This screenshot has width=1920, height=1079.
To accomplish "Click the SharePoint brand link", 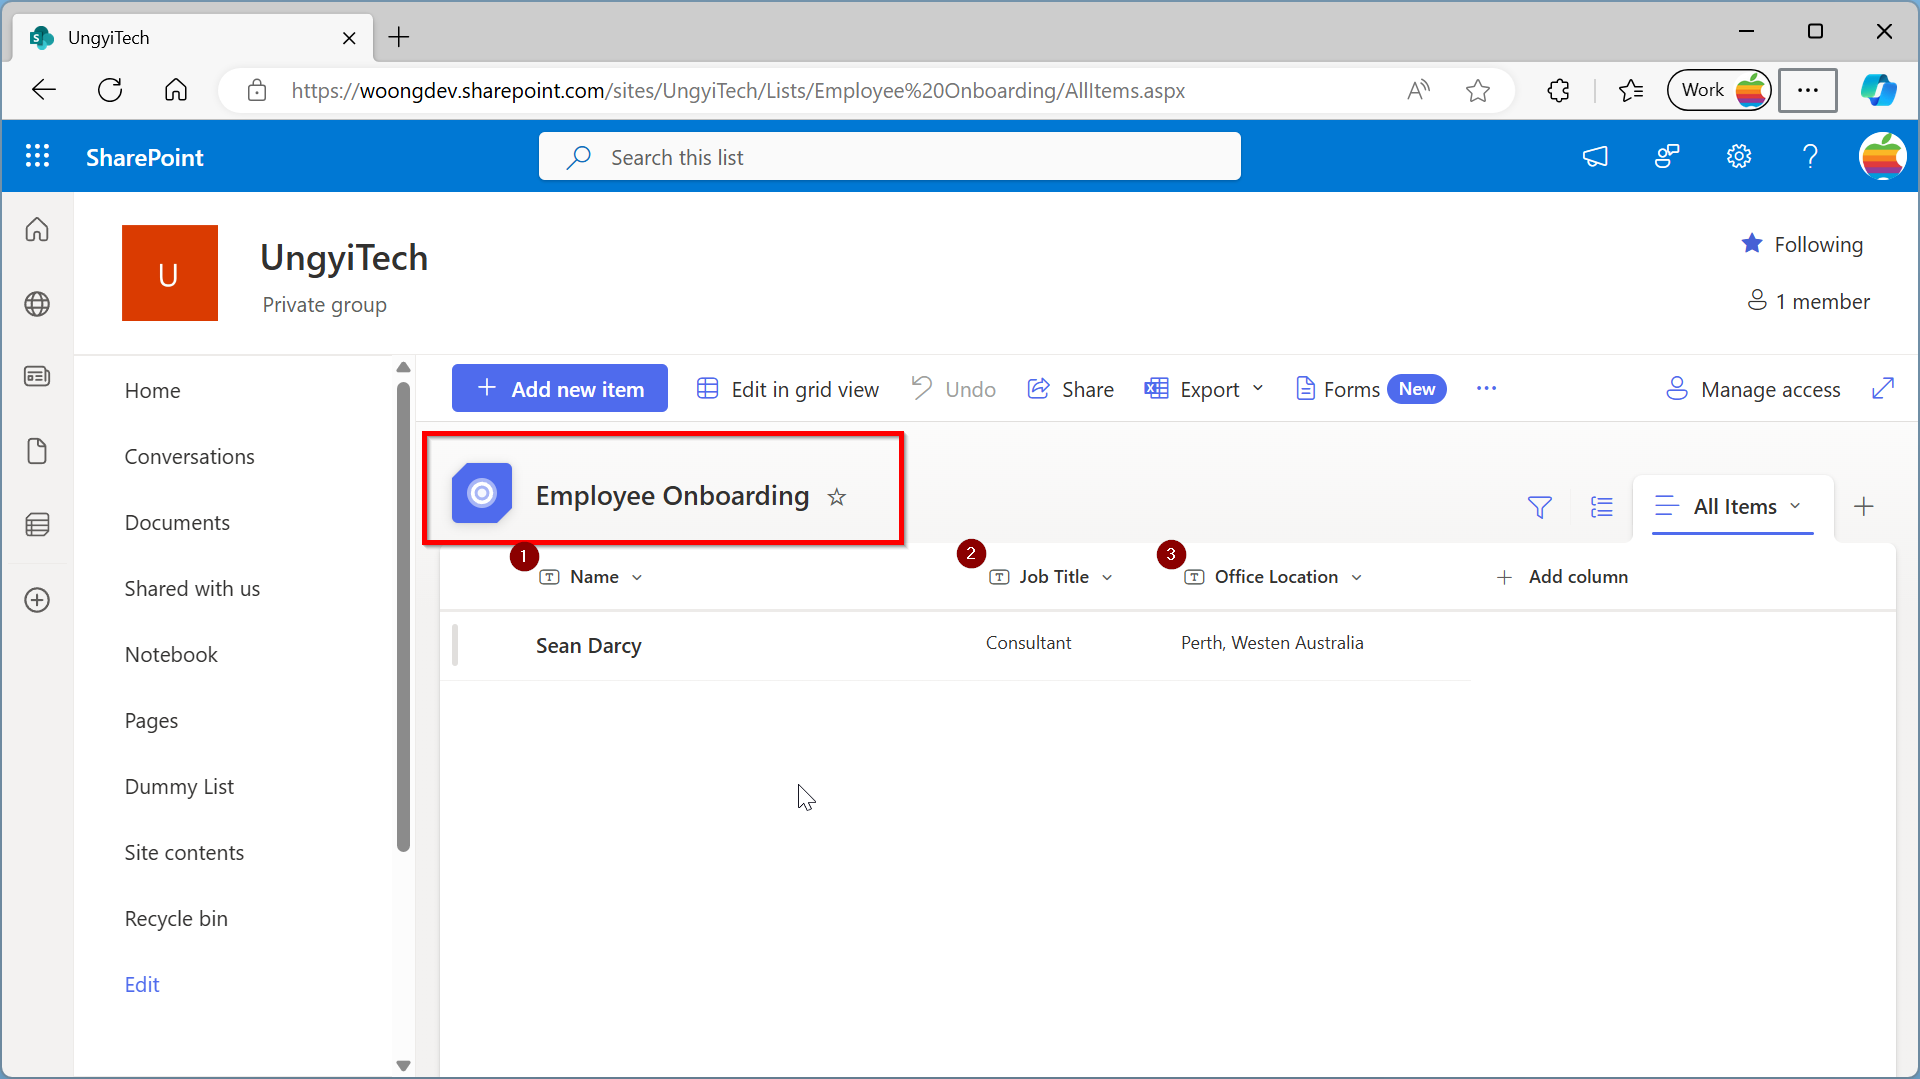I will tap(145, 157).
